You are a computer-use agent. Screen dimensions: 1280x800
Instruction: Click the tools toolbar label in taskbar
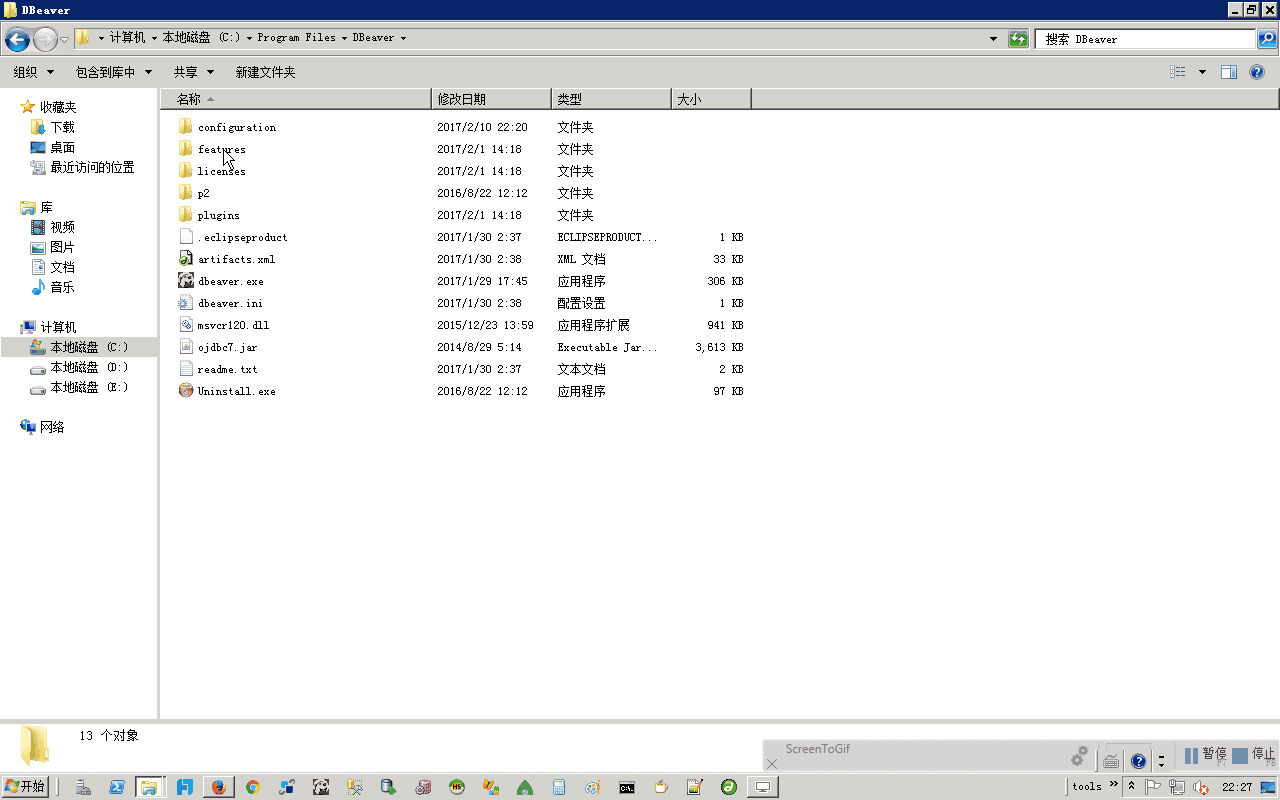(x=1087, y=787)
